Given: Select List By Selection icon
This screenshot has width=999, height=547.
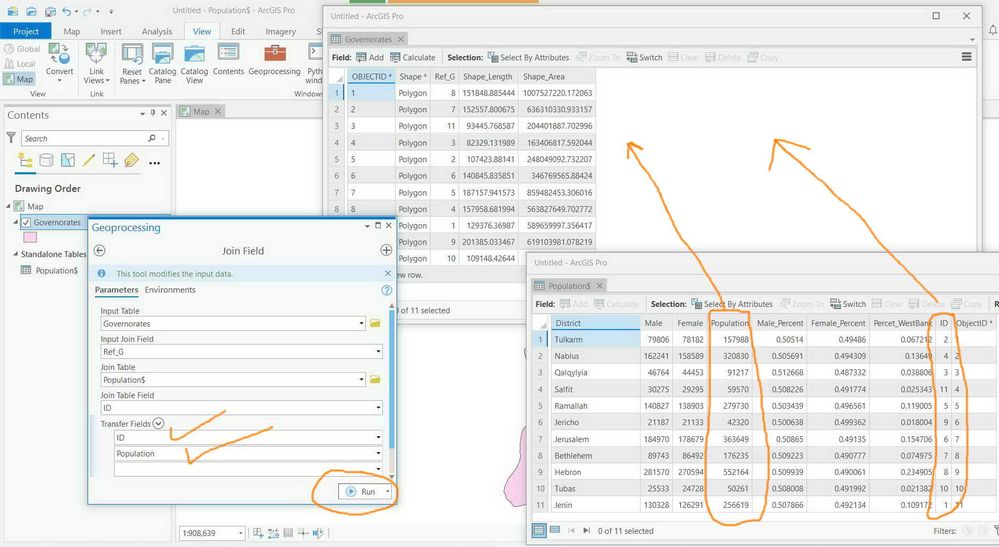Looking at the screenshot, I should coord(68,160).
